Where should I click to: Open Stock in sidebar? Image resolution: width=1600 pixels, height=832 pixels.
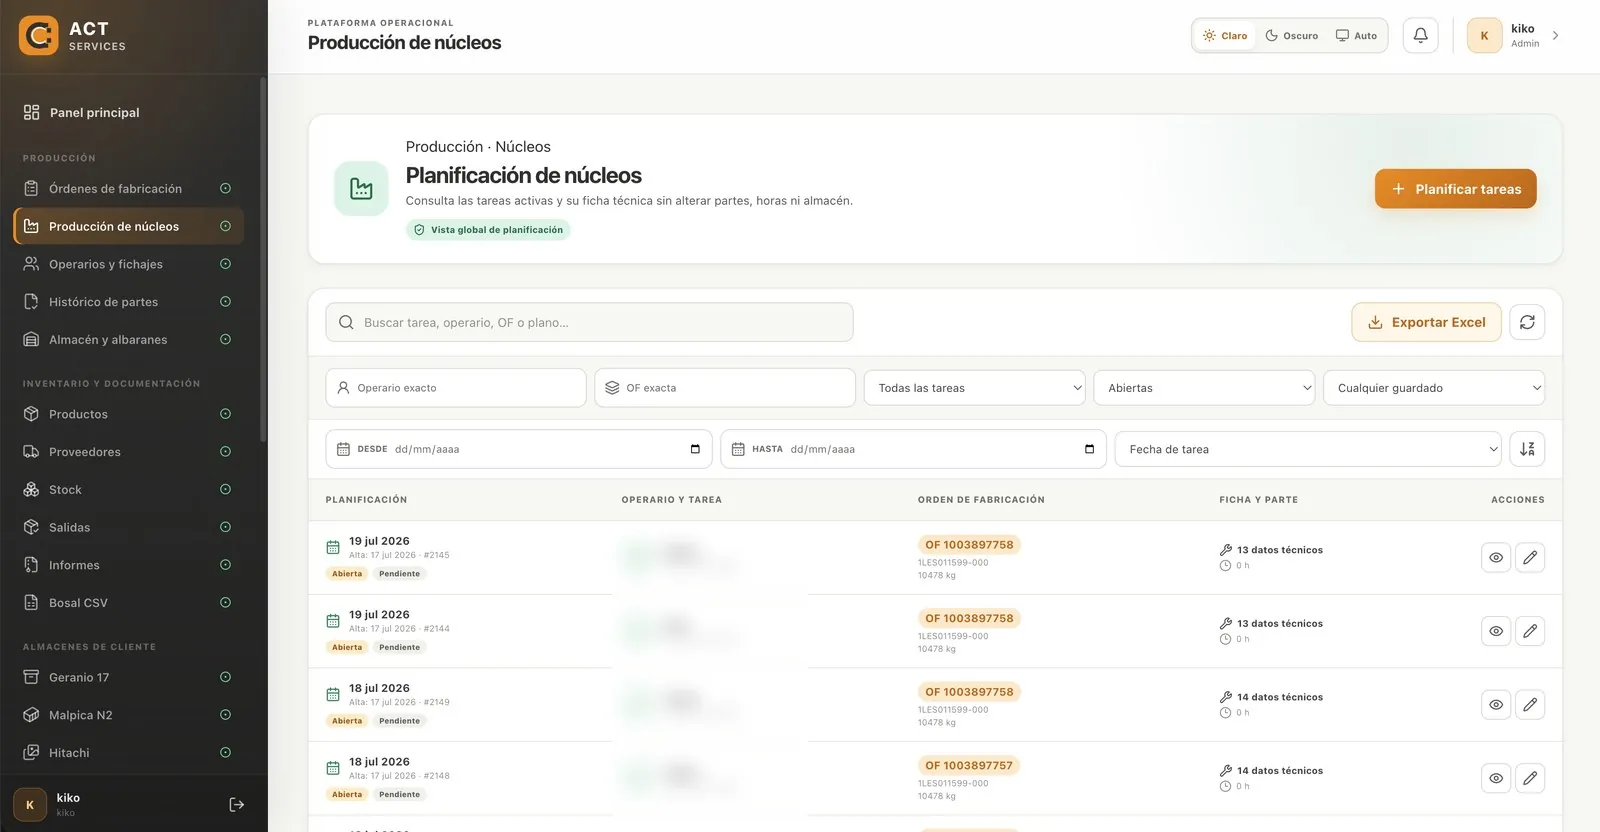tap(128, 490)
